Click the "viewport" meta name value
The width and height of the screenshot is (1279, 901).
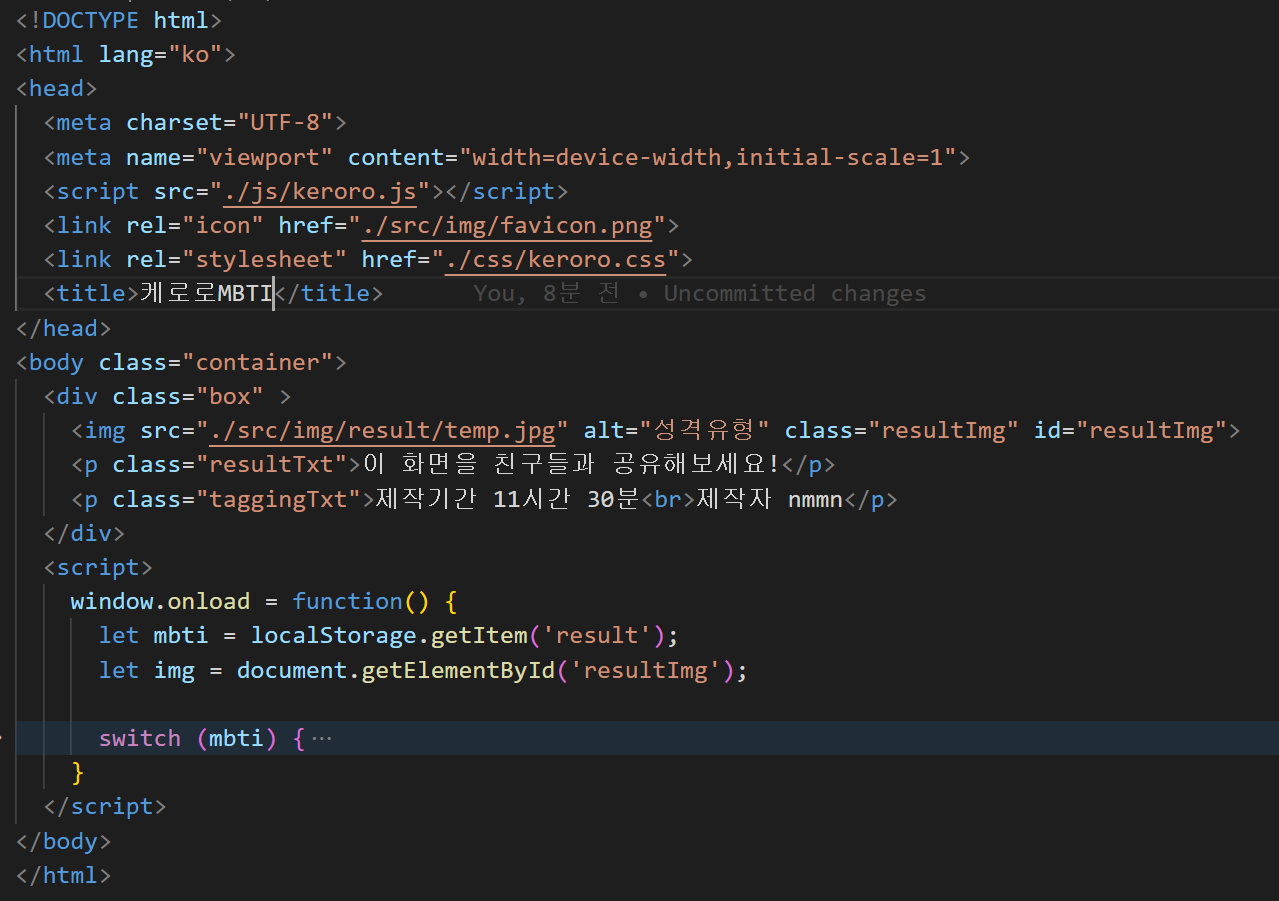(x=265, y=157)
